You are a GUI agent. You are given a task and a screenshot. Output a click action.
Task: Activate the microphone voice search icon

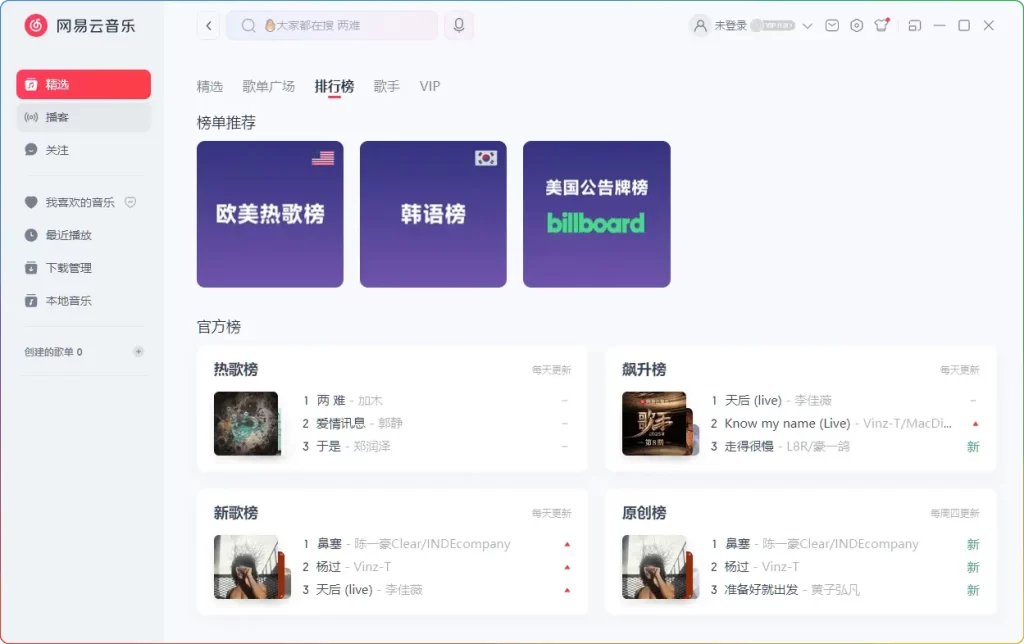[x=459, y=25]
